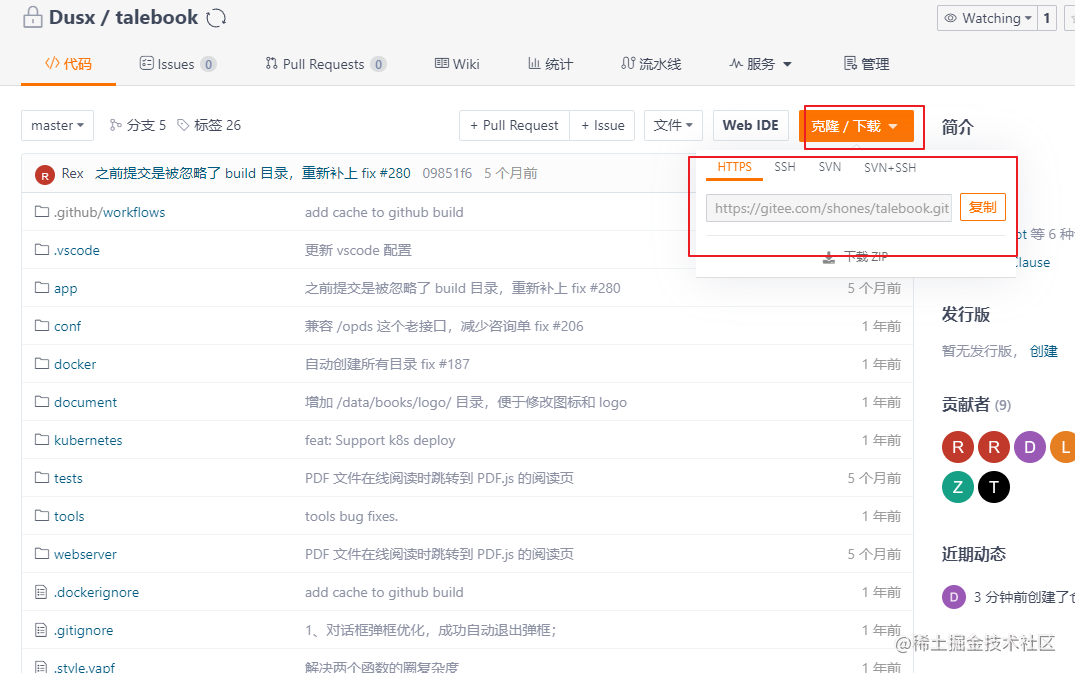
Task: Open the master branch dropdown
Action: (58, 125)
